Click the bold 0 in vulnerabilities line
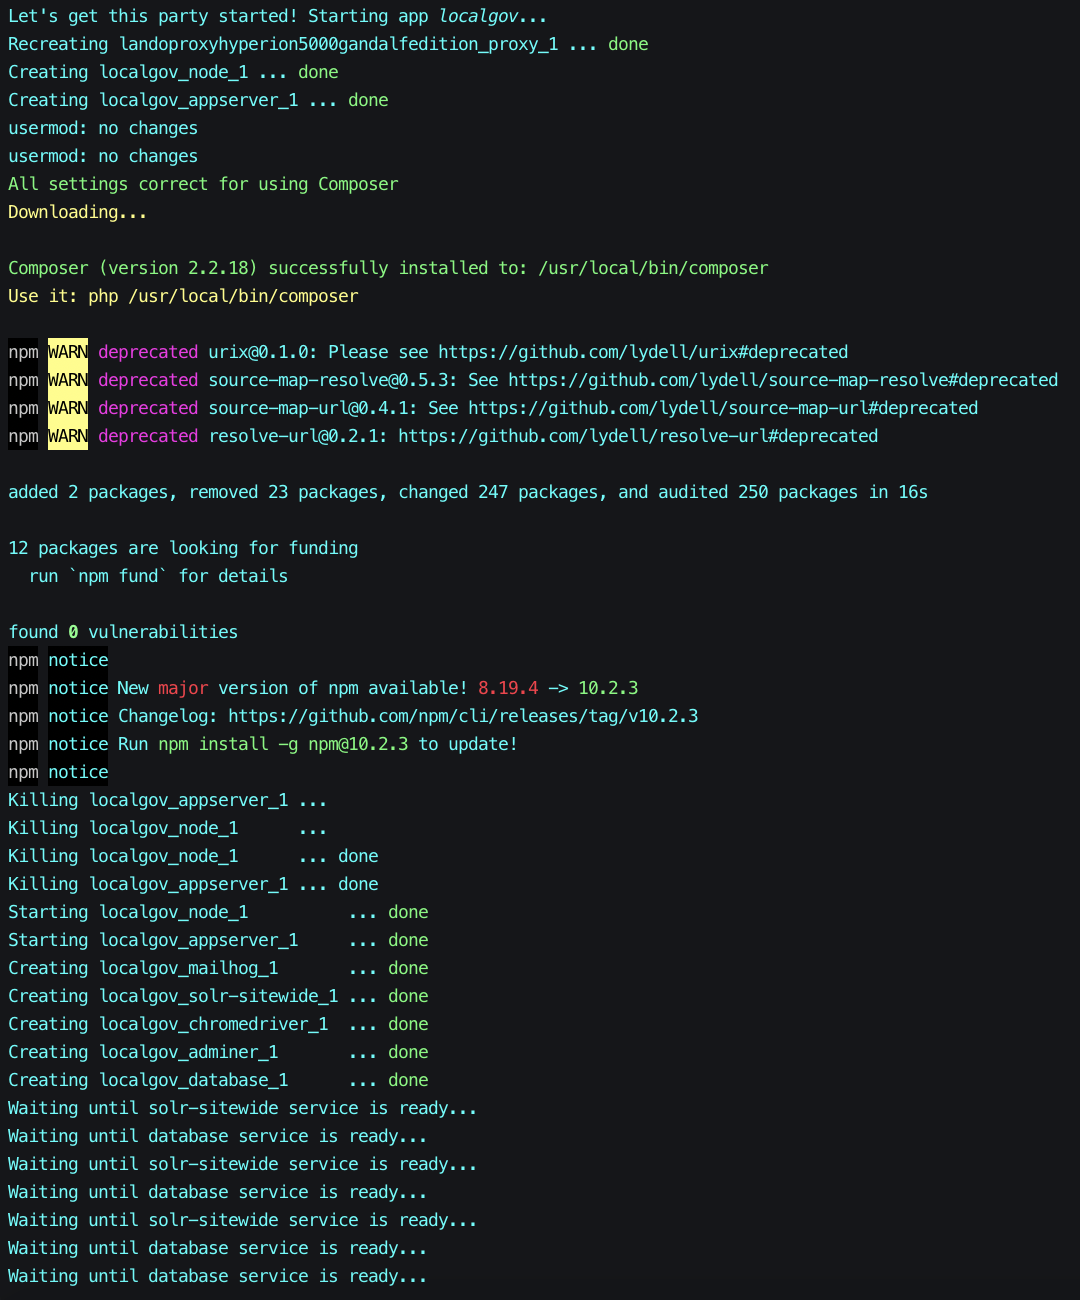 pos(73,631)
